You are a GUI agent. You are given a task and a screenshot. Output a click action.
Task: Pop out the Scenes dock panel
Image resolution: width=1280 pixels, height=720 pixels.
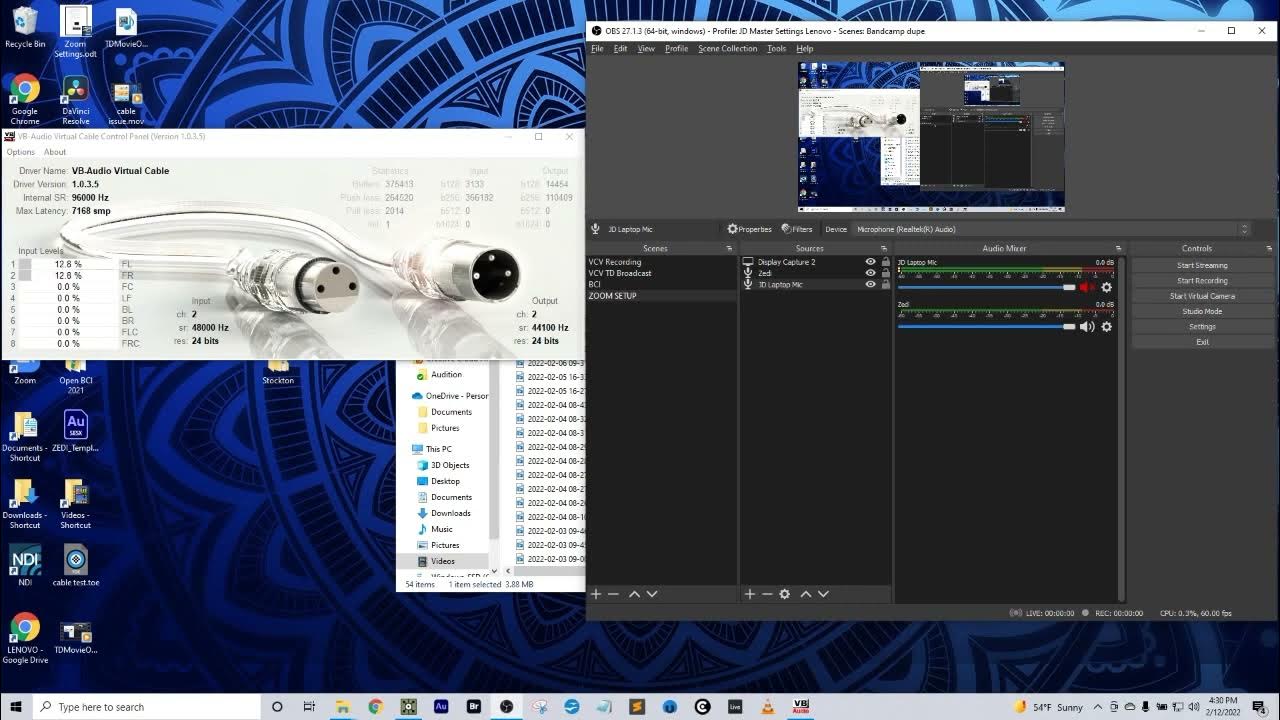pyautogui.click(x=729, y=249)
